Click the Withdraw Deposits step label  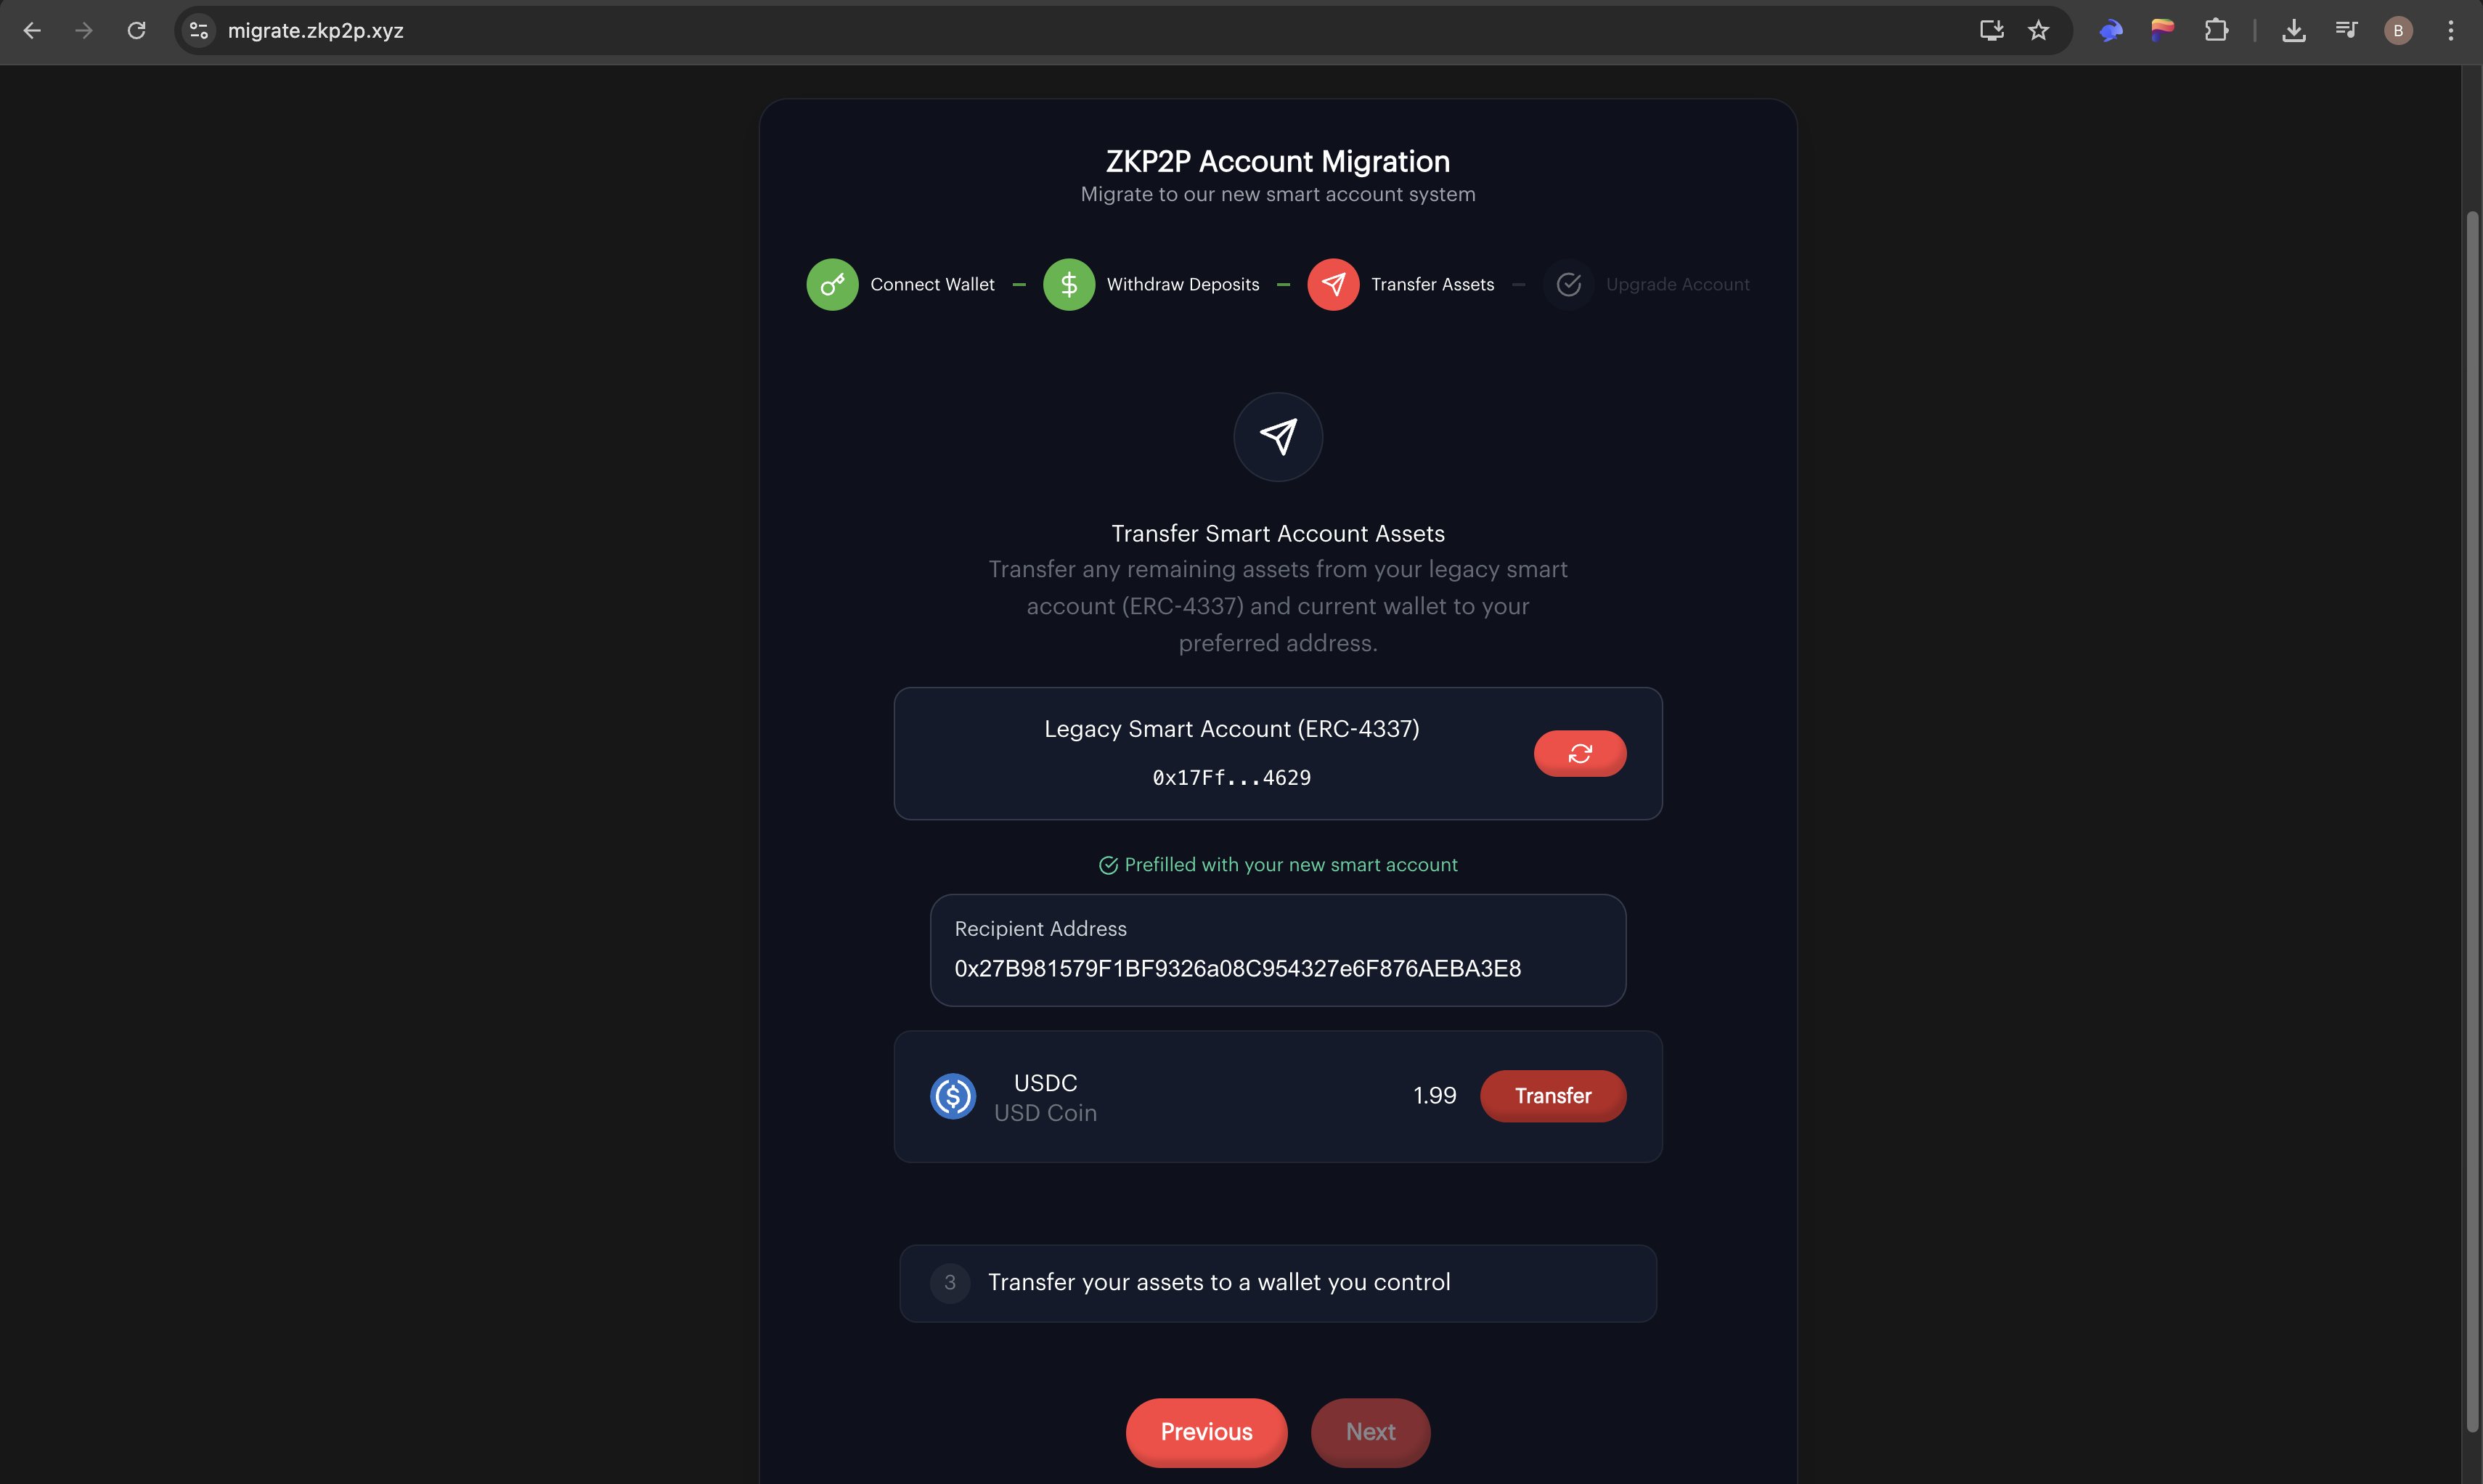1183,285
